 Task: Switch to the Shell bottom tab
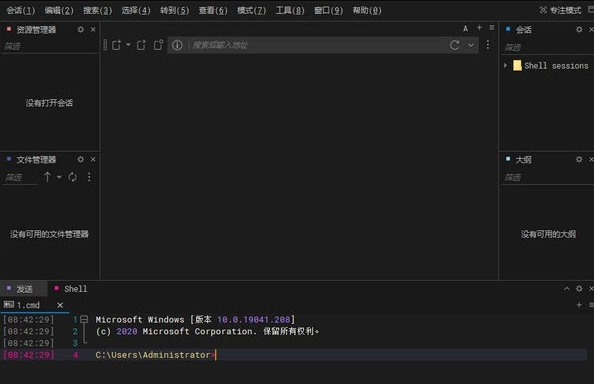click(x=71, y=289)
